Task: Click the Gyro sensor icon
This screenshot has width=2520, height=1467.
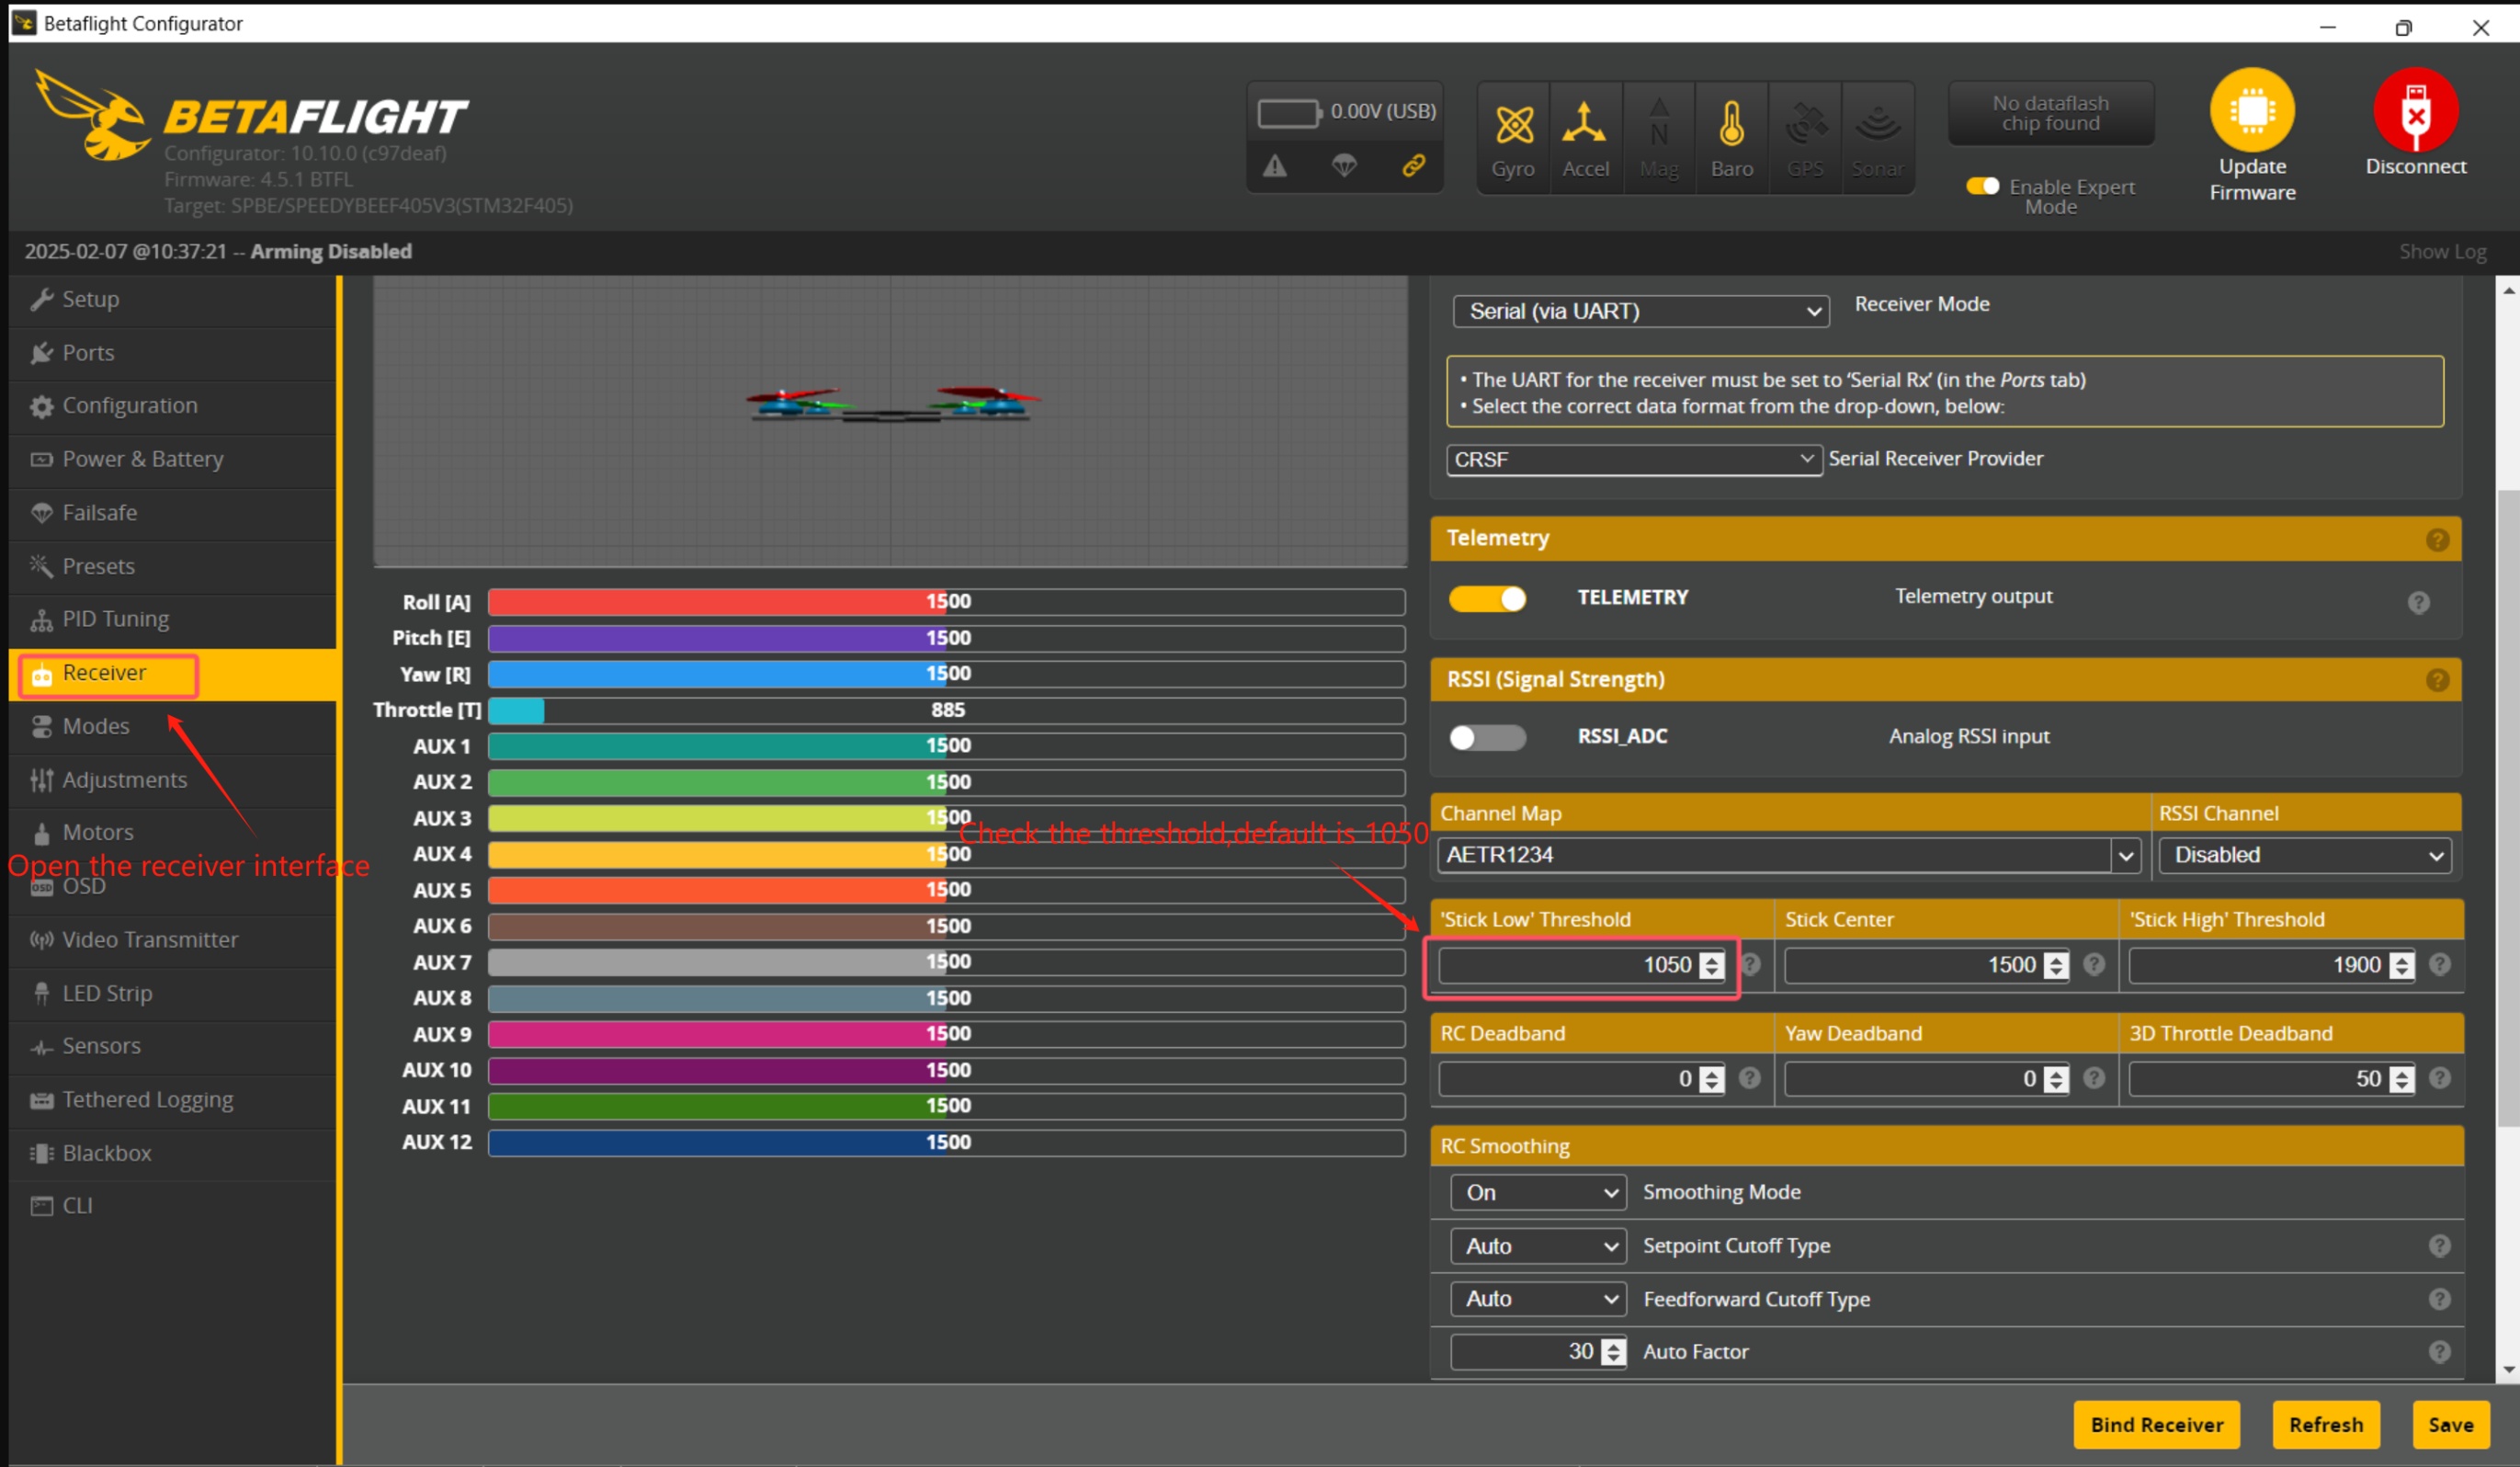Action: coord(1513,125)
